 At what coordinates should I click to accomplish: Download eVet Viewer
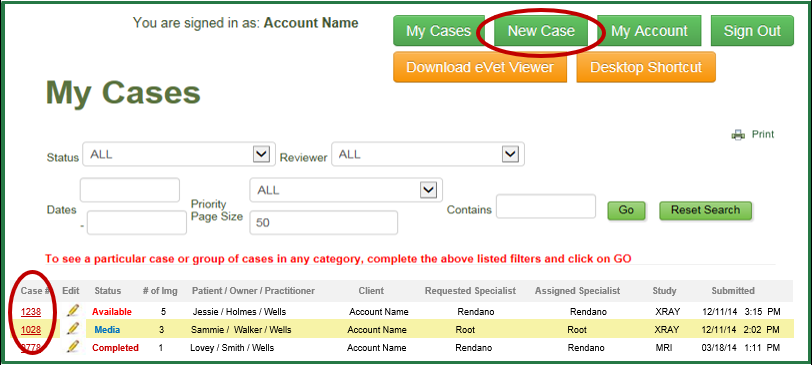click(x=480, y=67)
